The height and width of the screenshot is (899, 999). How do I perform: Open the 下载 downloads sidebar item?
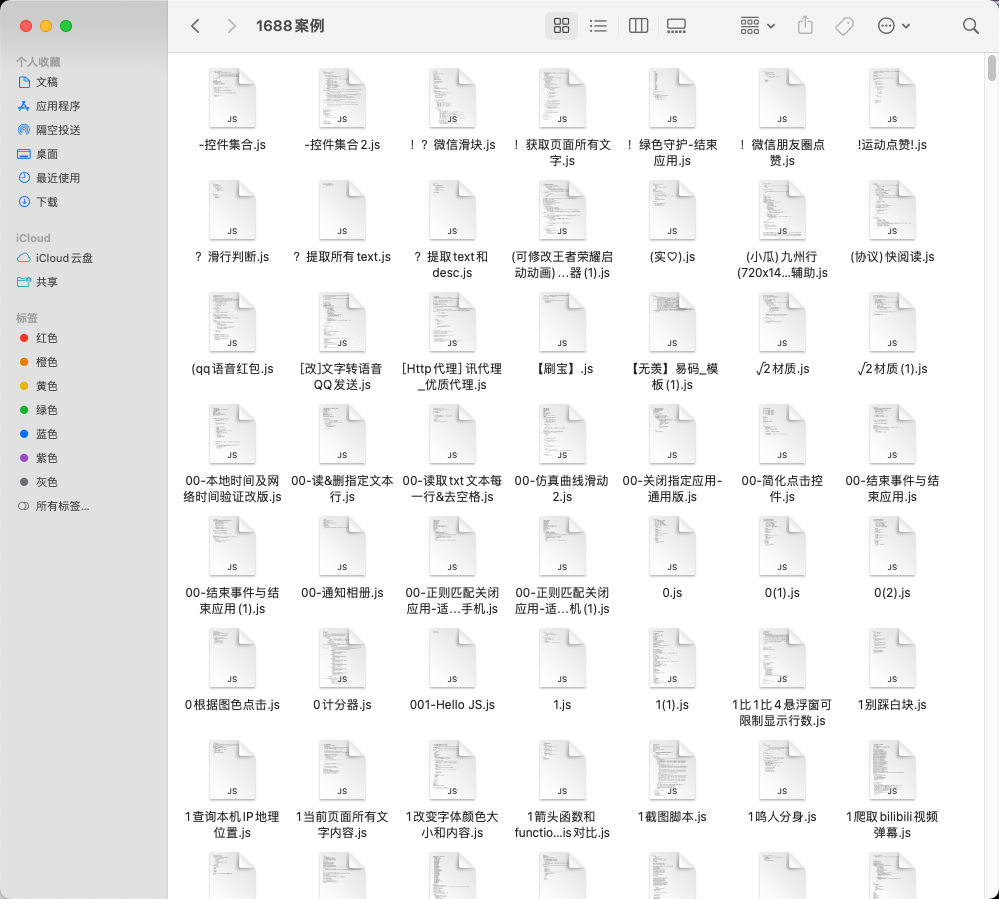[46, 202]
